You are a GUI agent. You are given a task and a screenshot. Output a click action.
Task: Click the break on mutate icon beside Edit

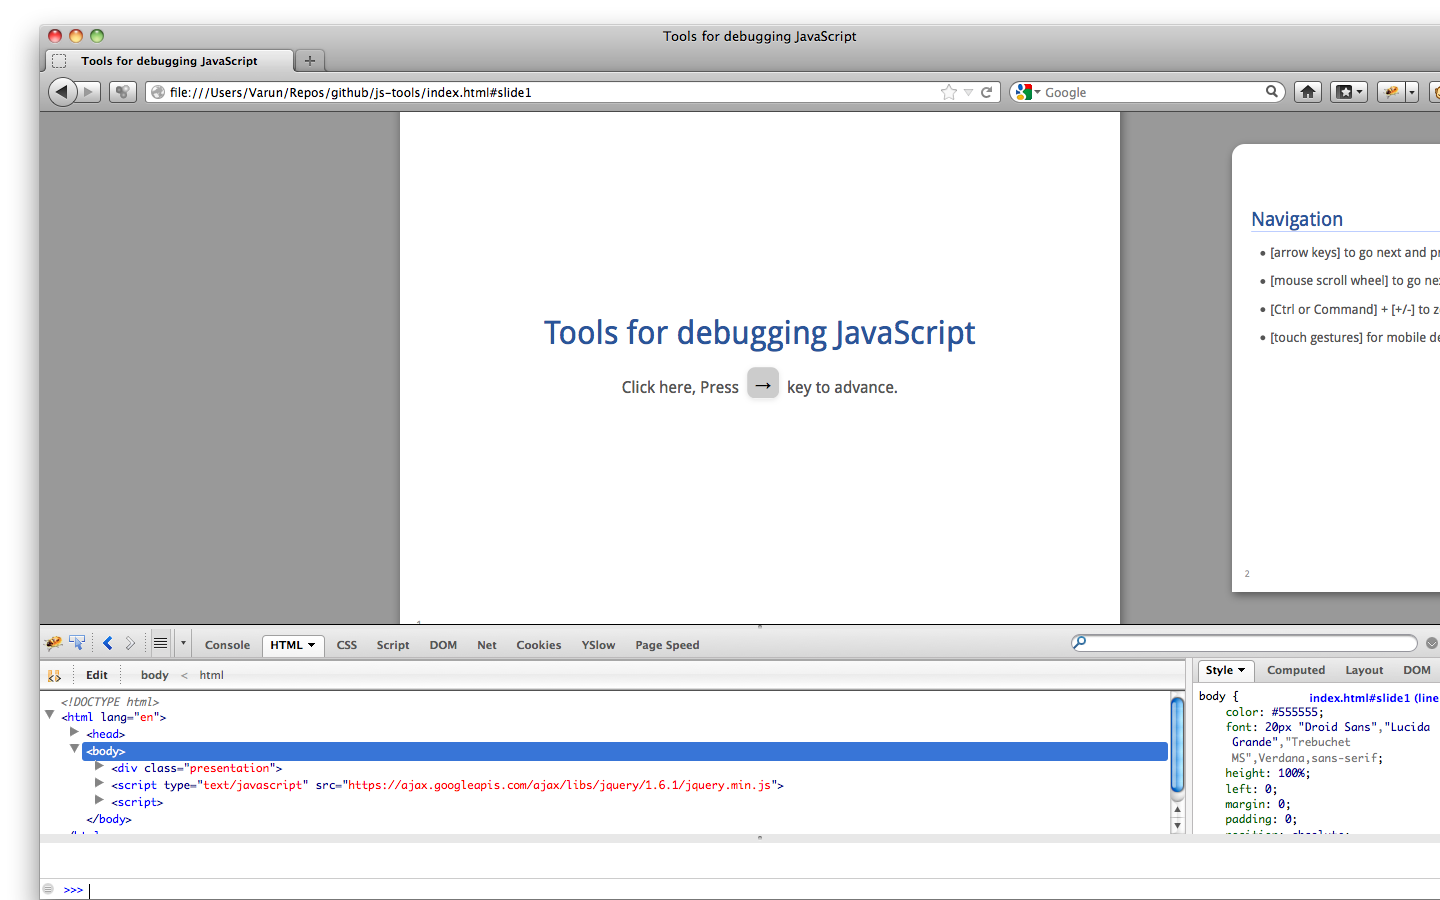tap(54, 676)
